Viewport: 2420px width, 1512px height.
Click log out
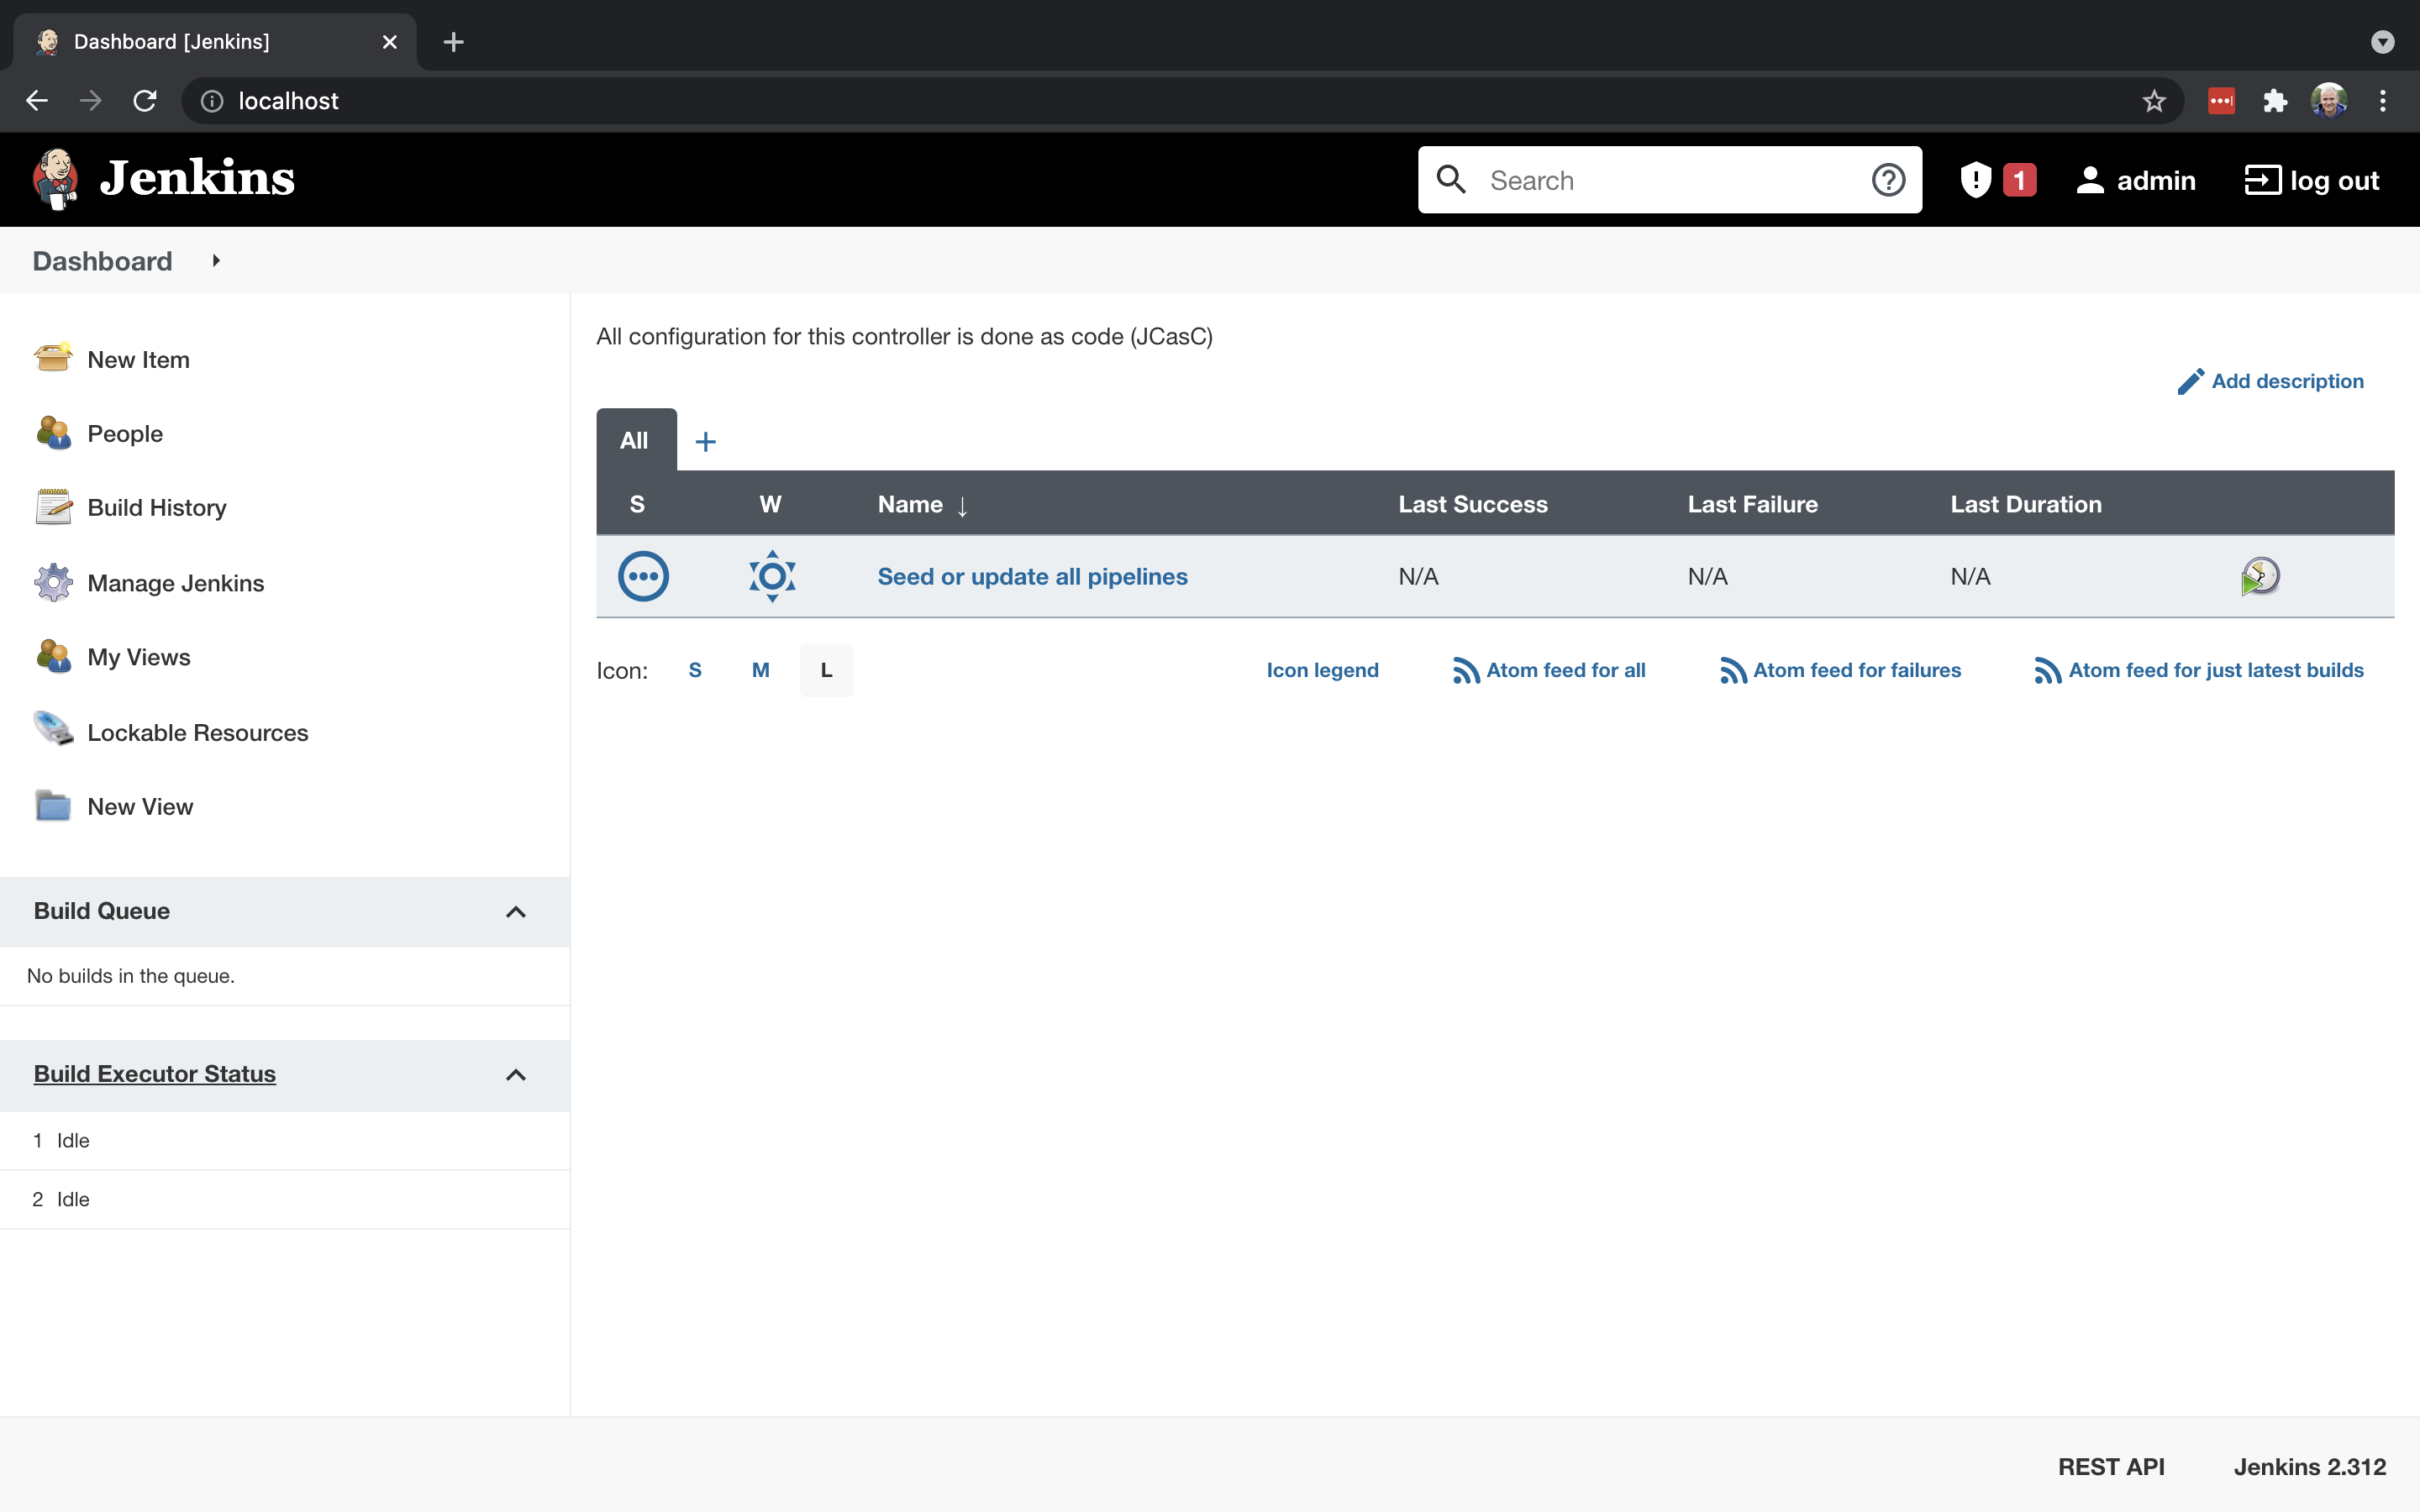point(2312,180)
